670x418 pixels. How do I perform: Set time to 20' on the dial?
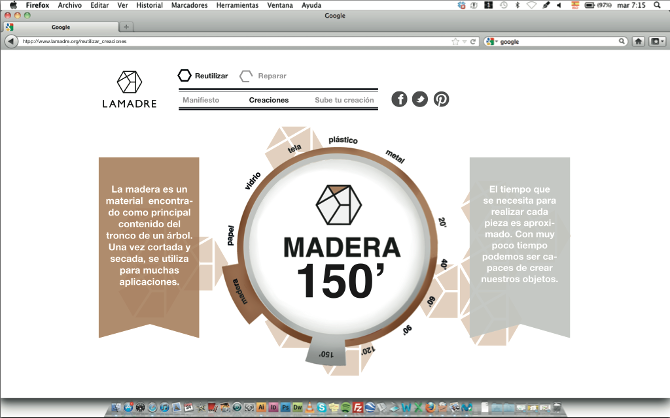click(x=442, y=222)
